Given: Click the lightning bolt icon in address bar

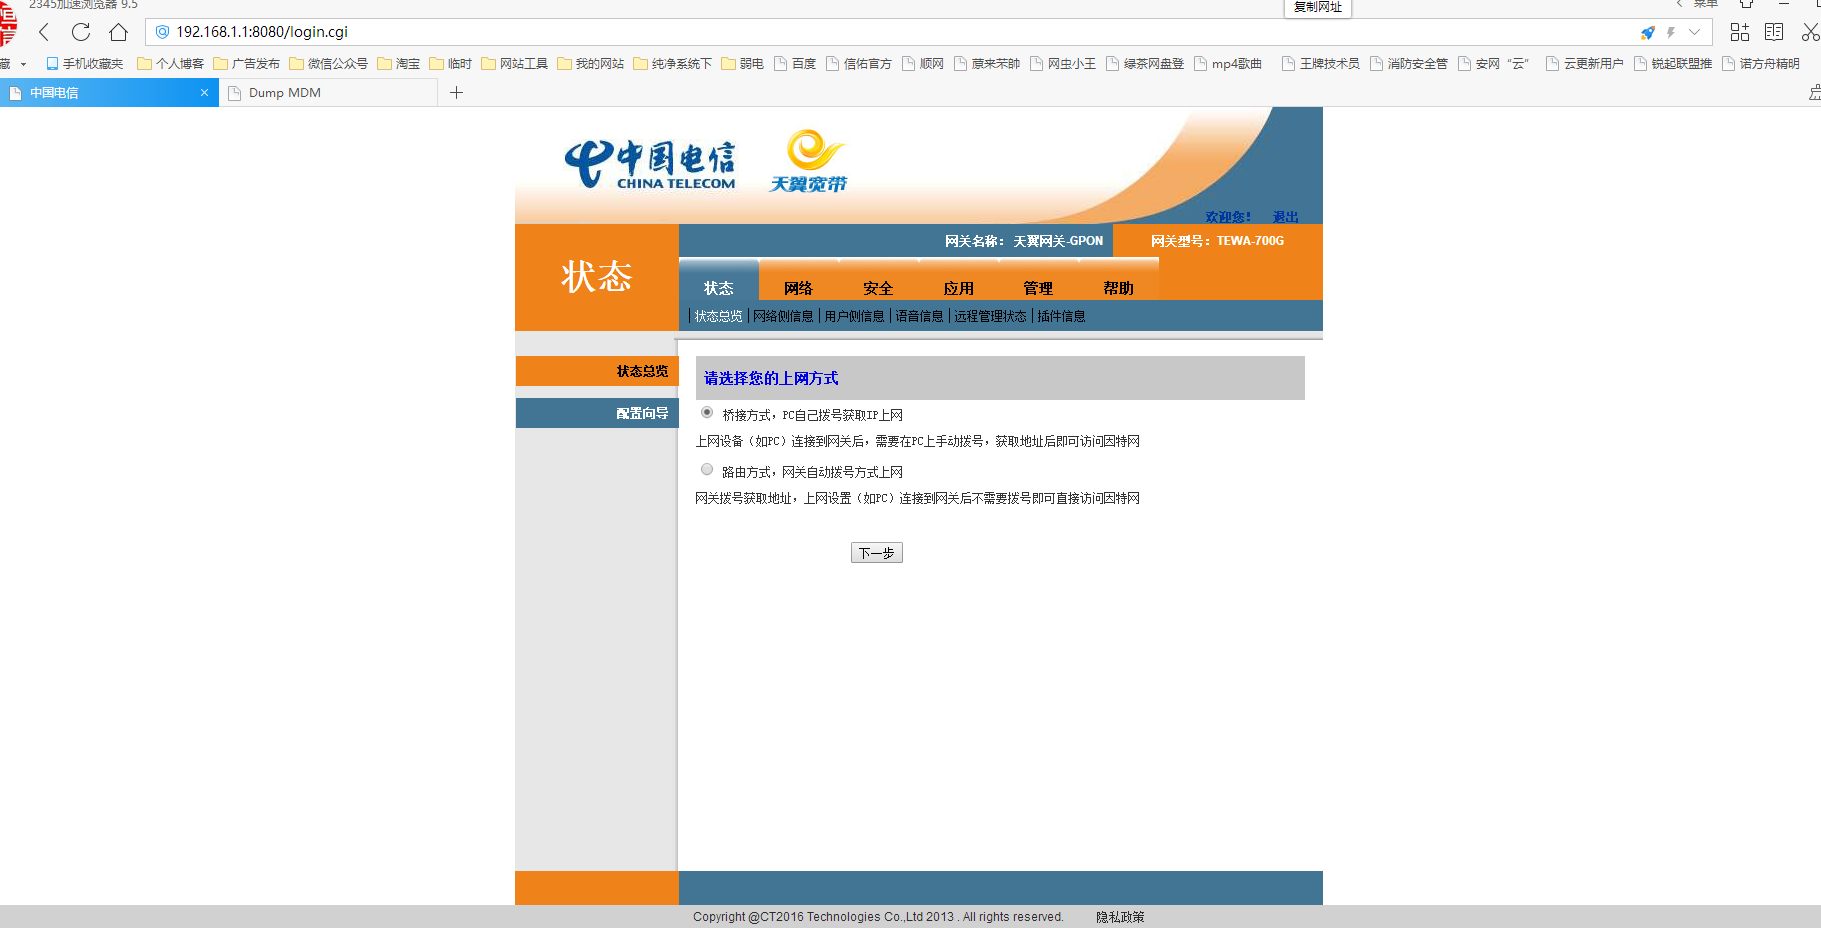Looking at the screenshot, I should click(x=1671, y=32).
